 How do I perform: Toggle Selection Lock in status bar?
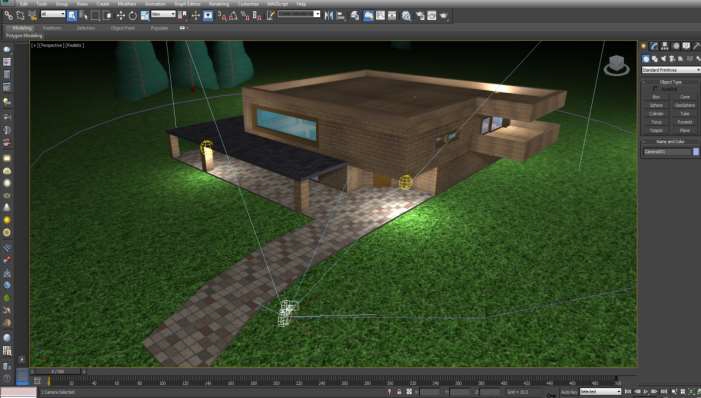pyautogui.click(x=399, y=392)
